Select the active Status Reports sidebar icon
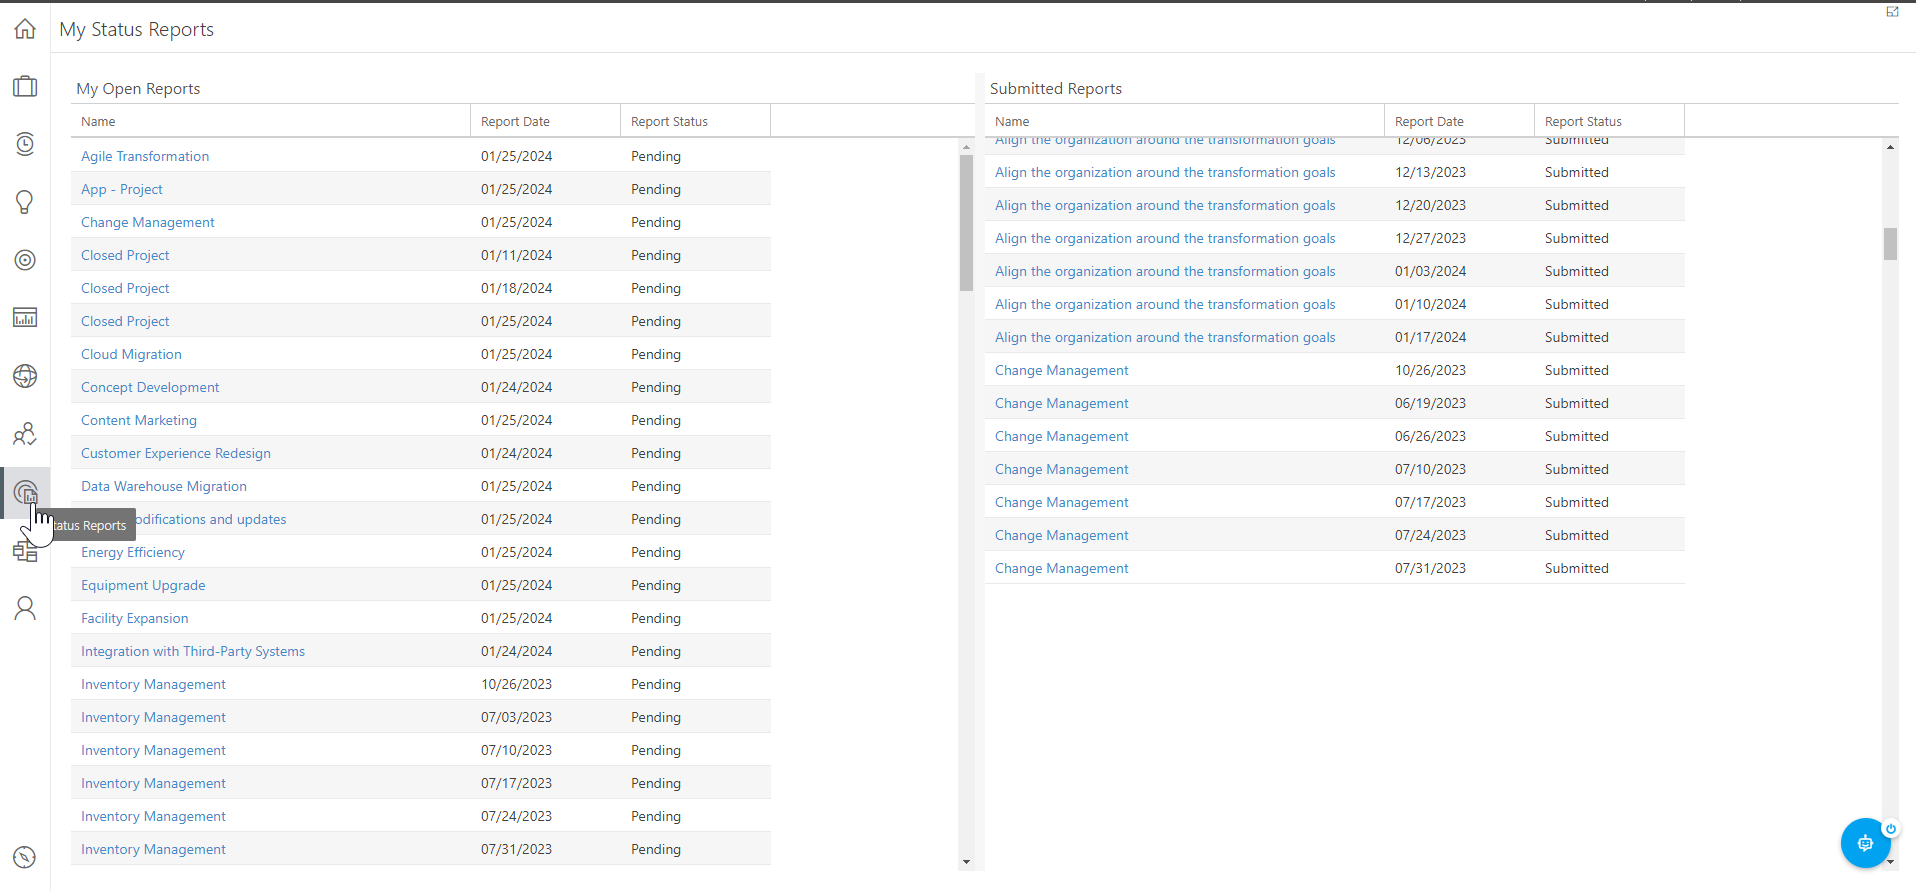 [25, 492]
